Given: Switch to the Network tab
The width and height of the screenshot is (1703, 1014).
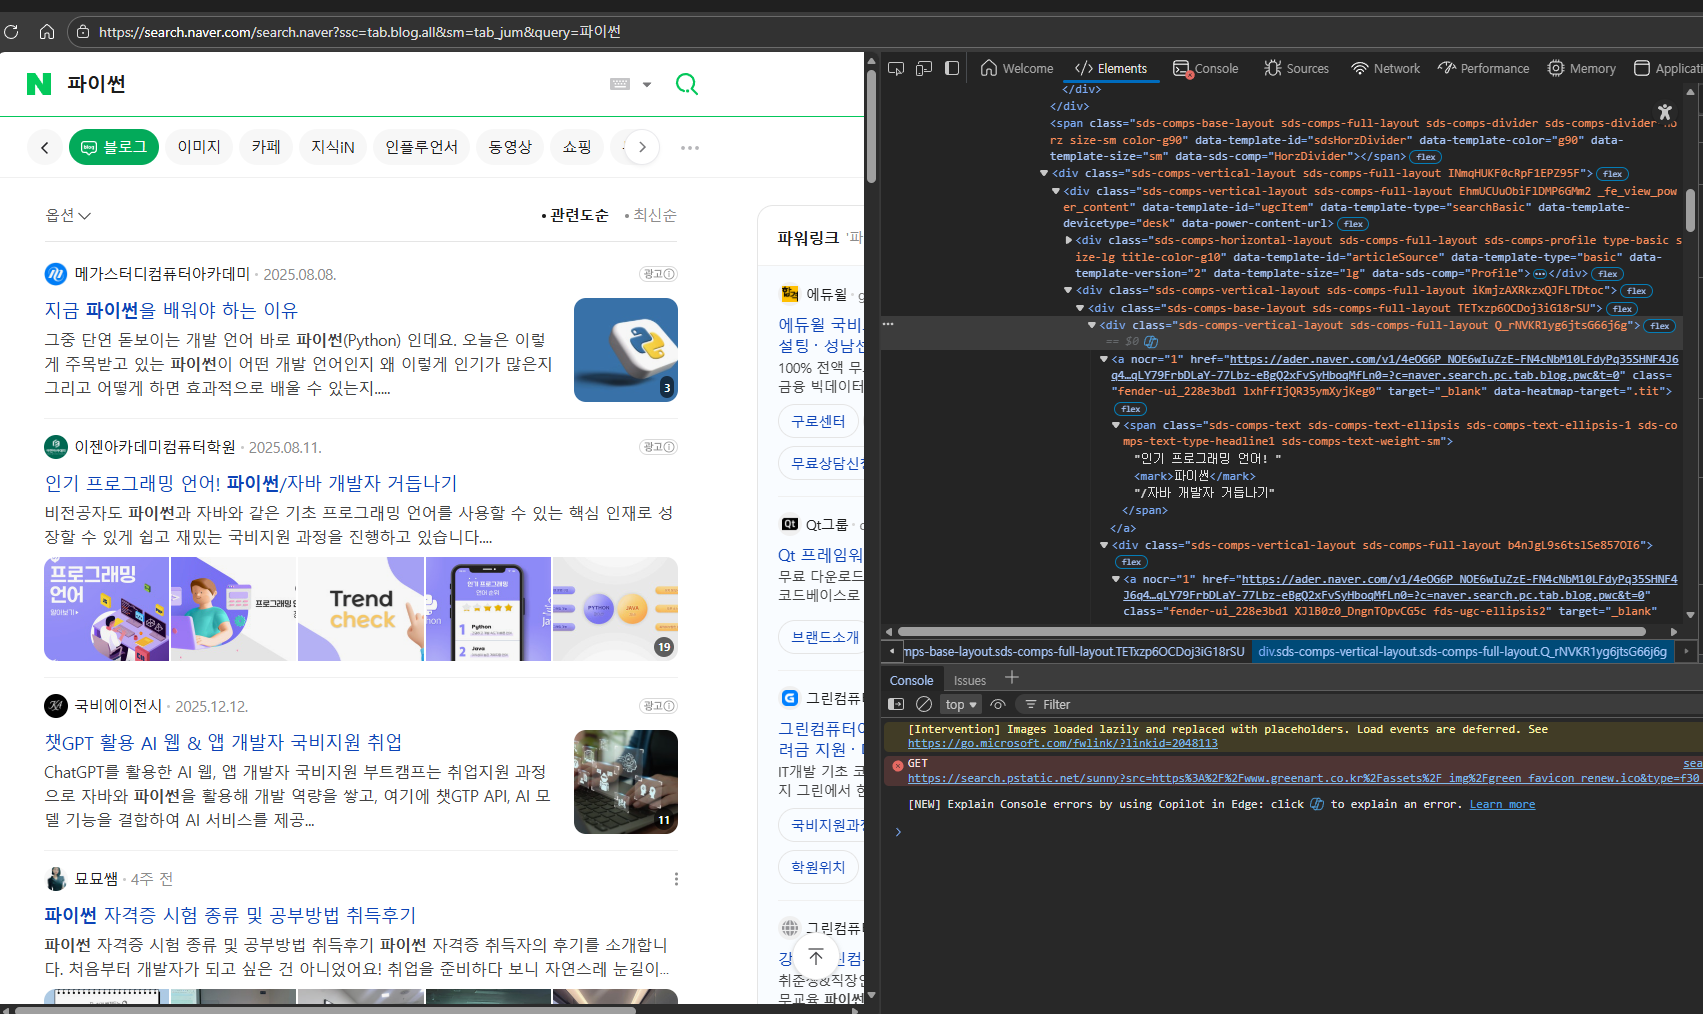Looking at the screenshot, I should pyautogui.click(x=1385, y=68).
